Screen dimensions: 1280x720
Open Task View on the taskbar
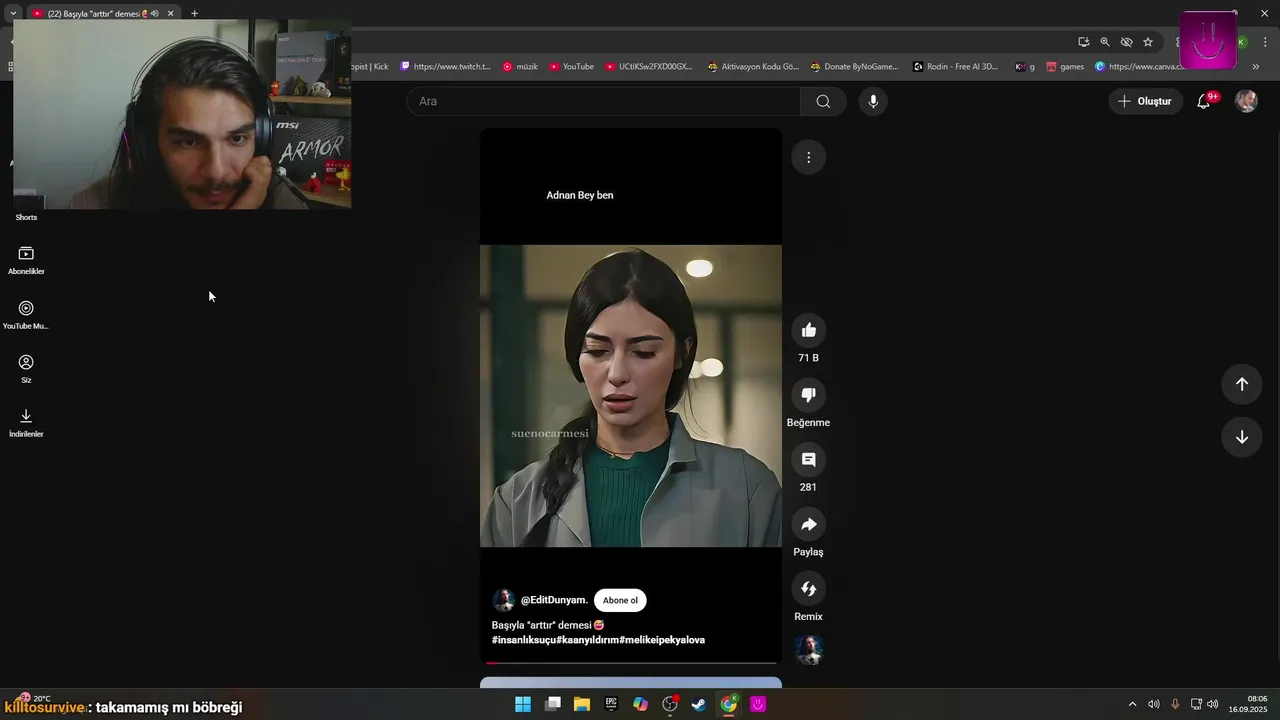552,704
